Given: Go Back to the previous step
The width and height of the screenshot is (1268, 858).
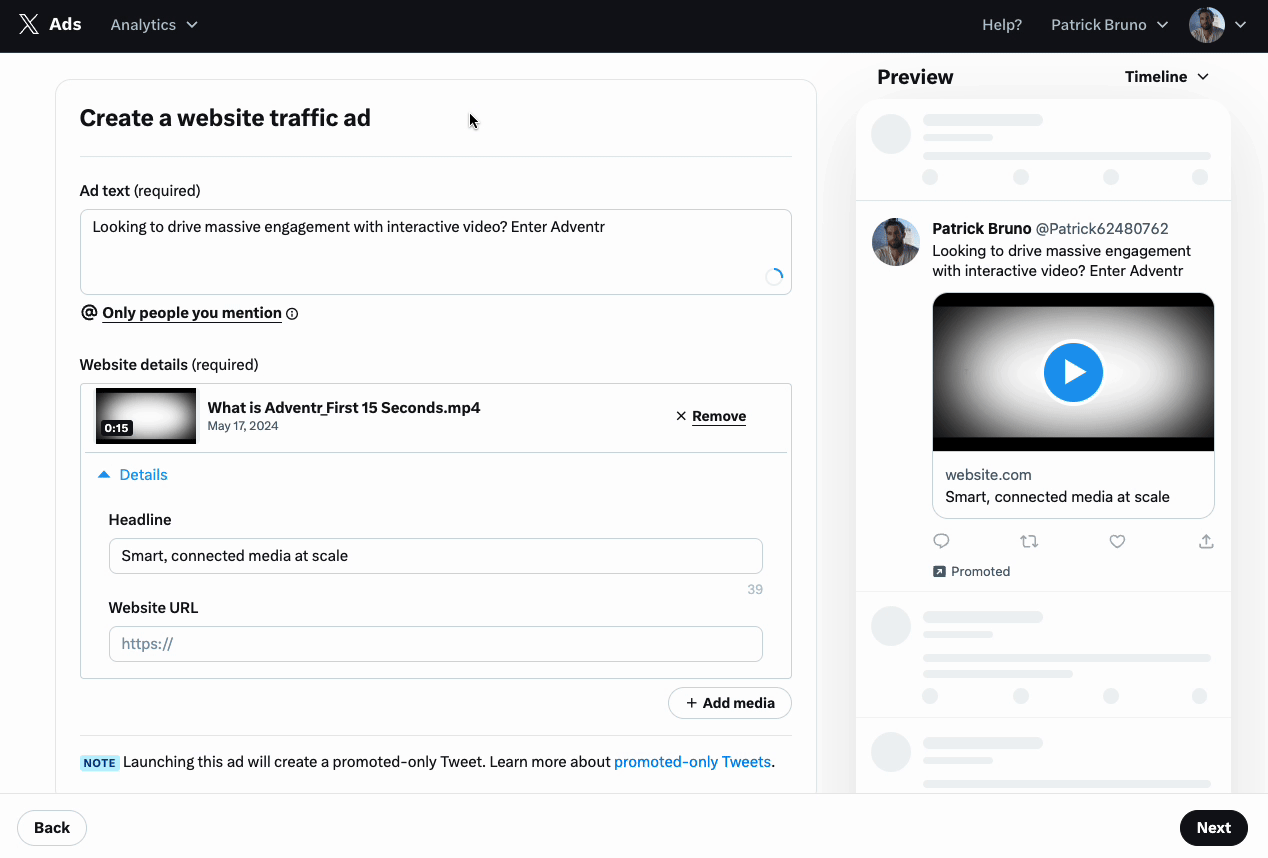Looking at the screenshot, I should pyautogui.click(x=52, y=828).
